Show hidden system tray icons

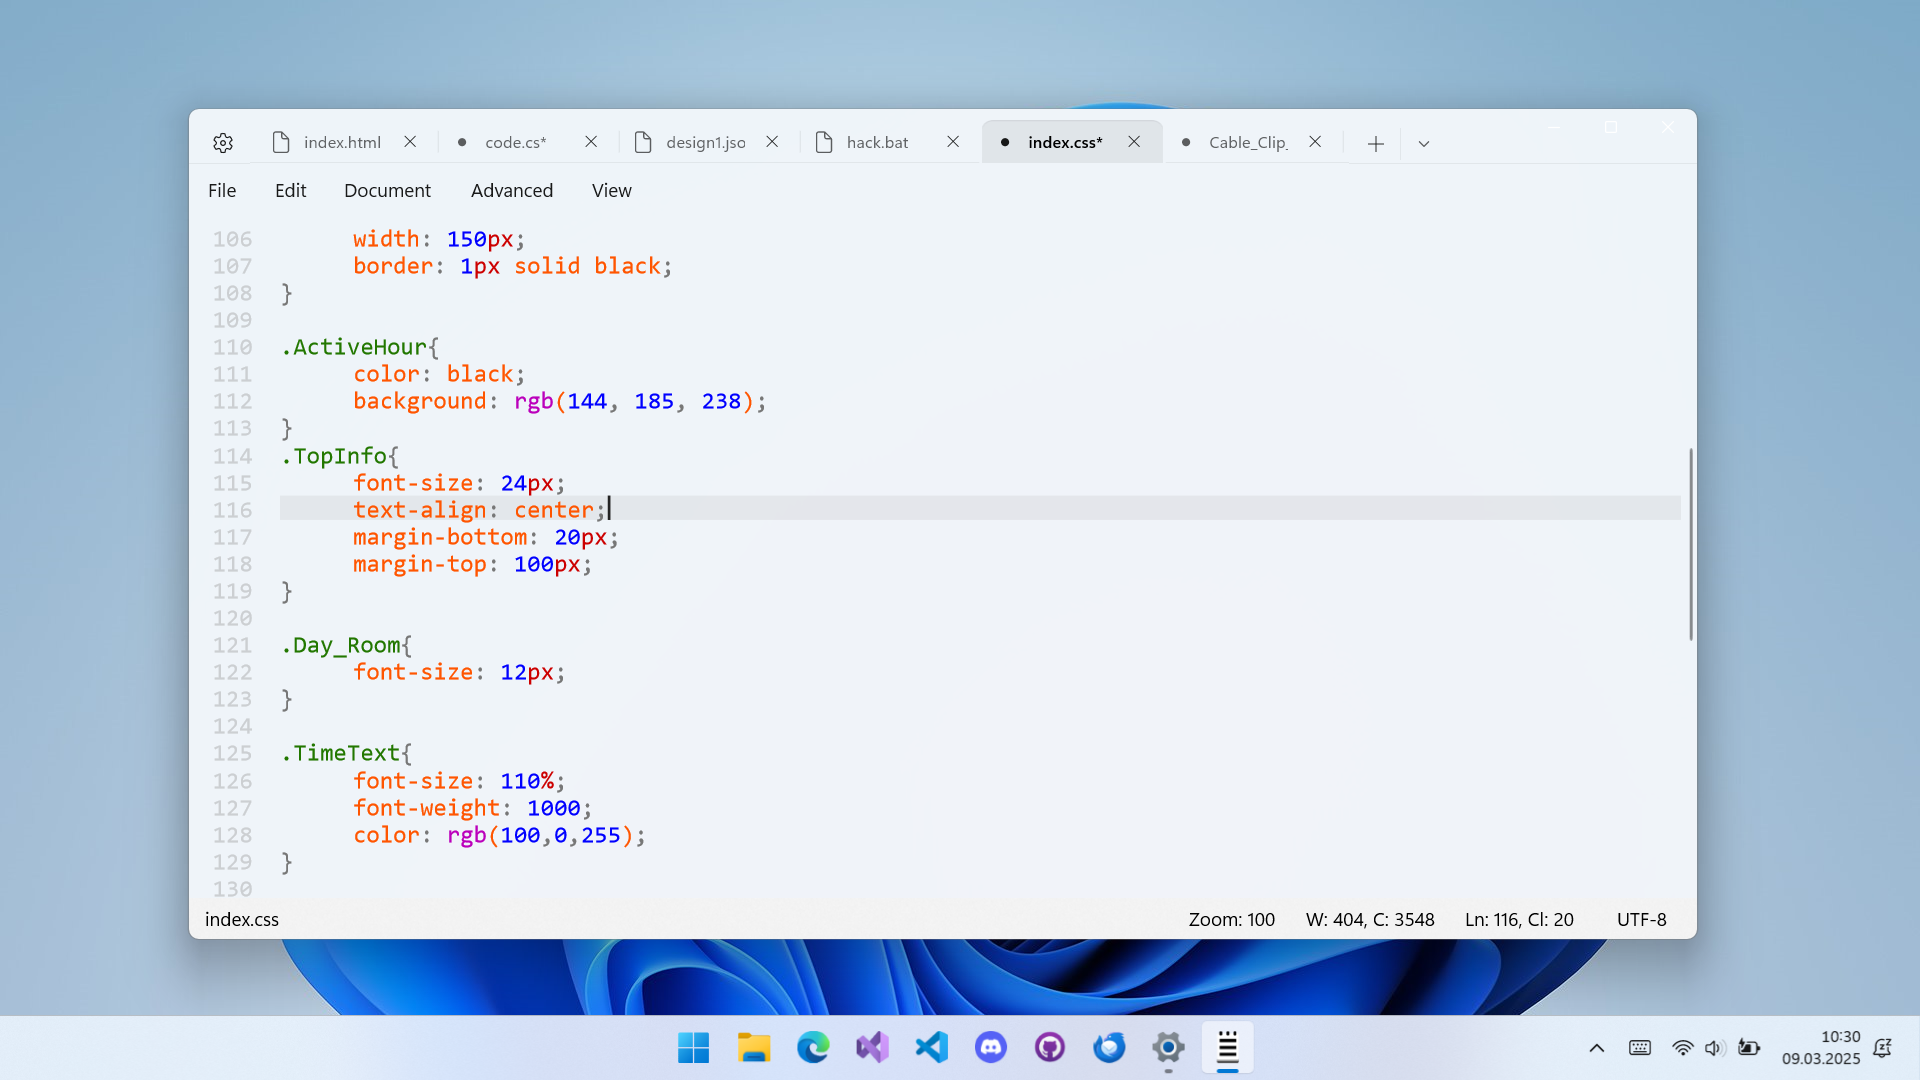click(1597, 1048)
